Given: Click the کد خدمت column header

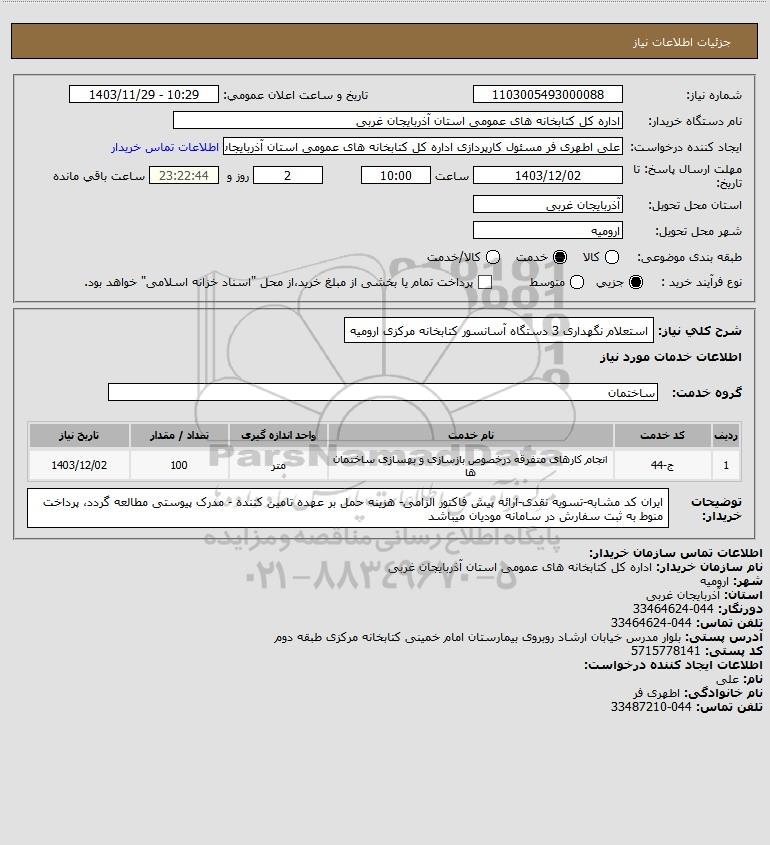Looking at the screenshot, I should click(662, 435).
